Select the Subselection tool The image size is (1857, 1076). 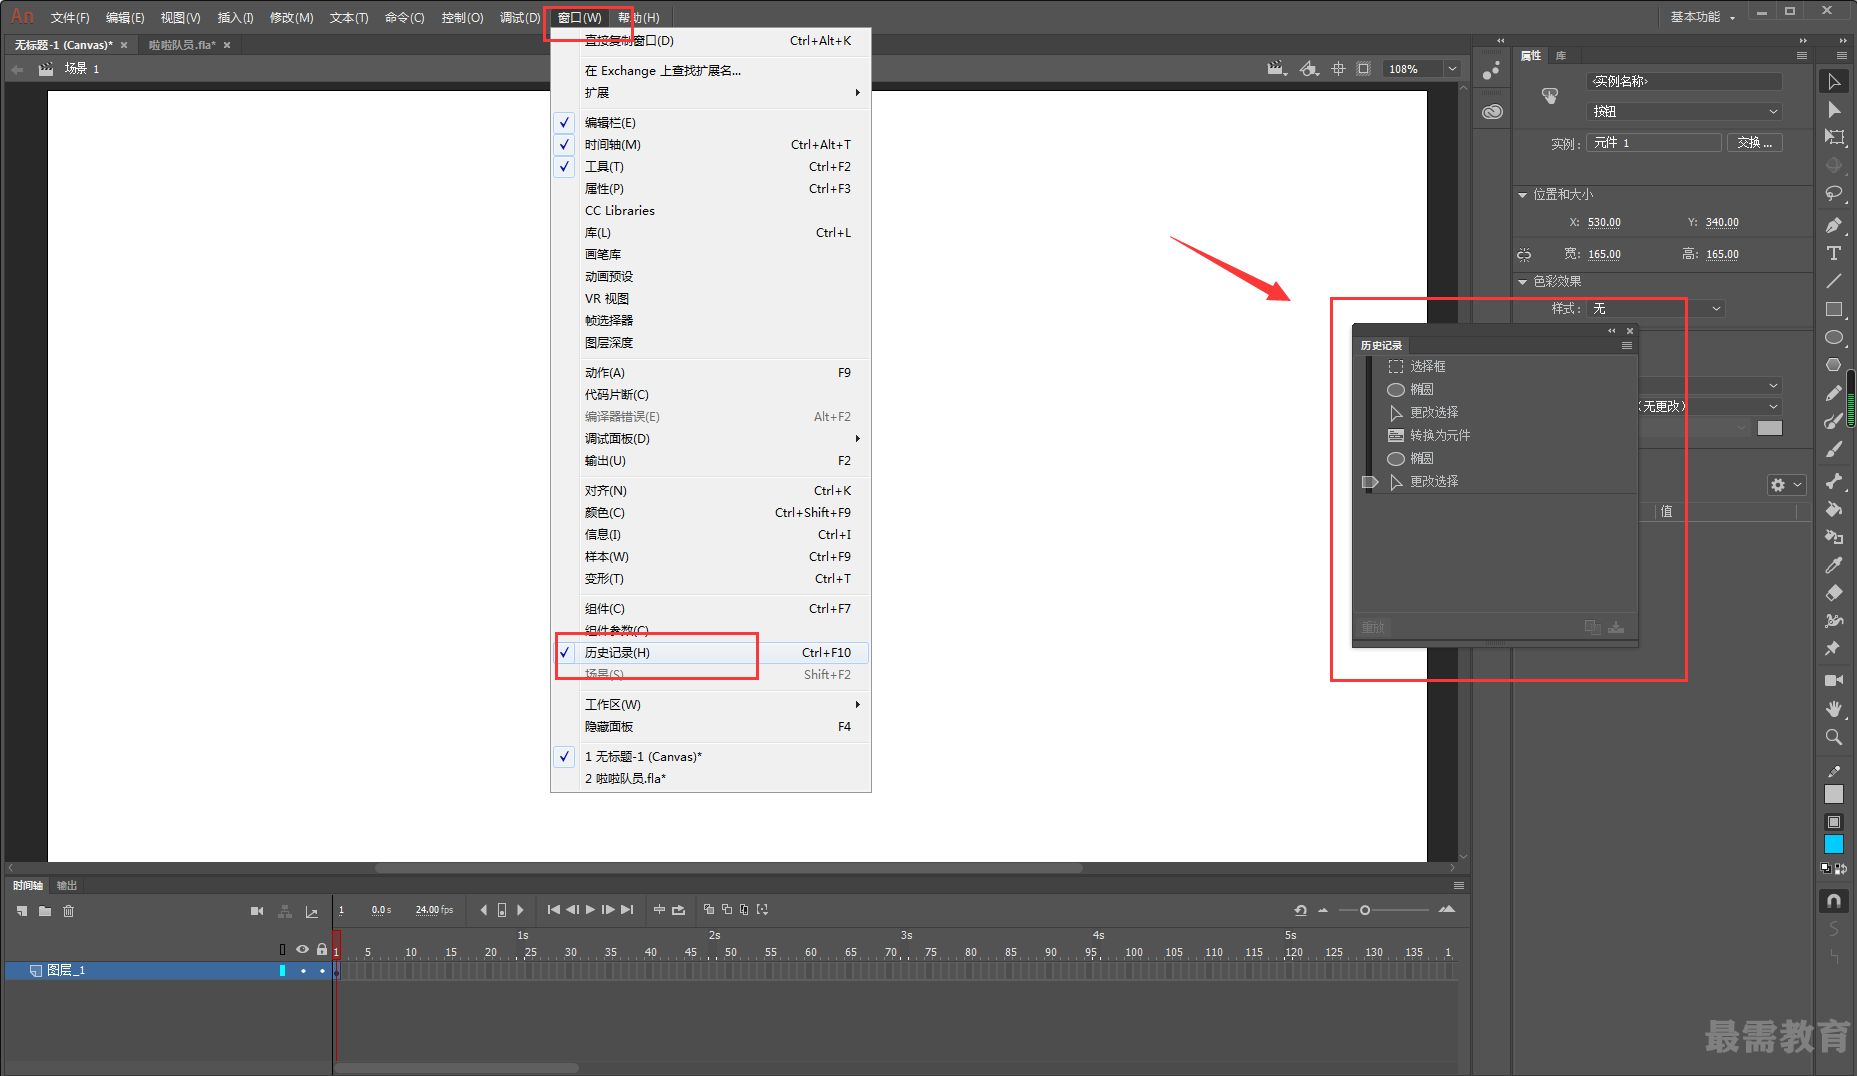(1833, 110)
